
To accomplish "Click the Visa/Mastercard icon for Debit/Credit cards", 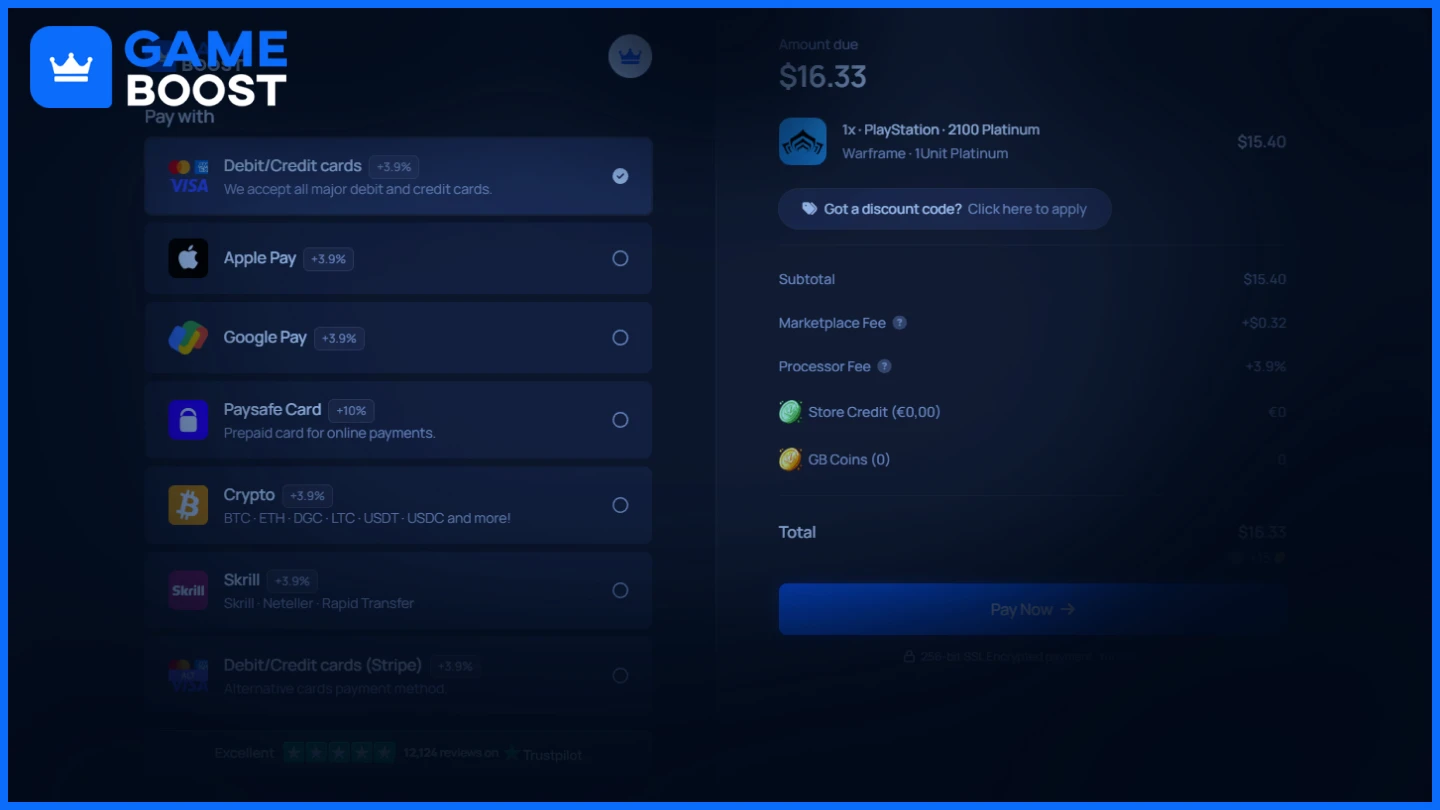I will click(x=188, y=176).
